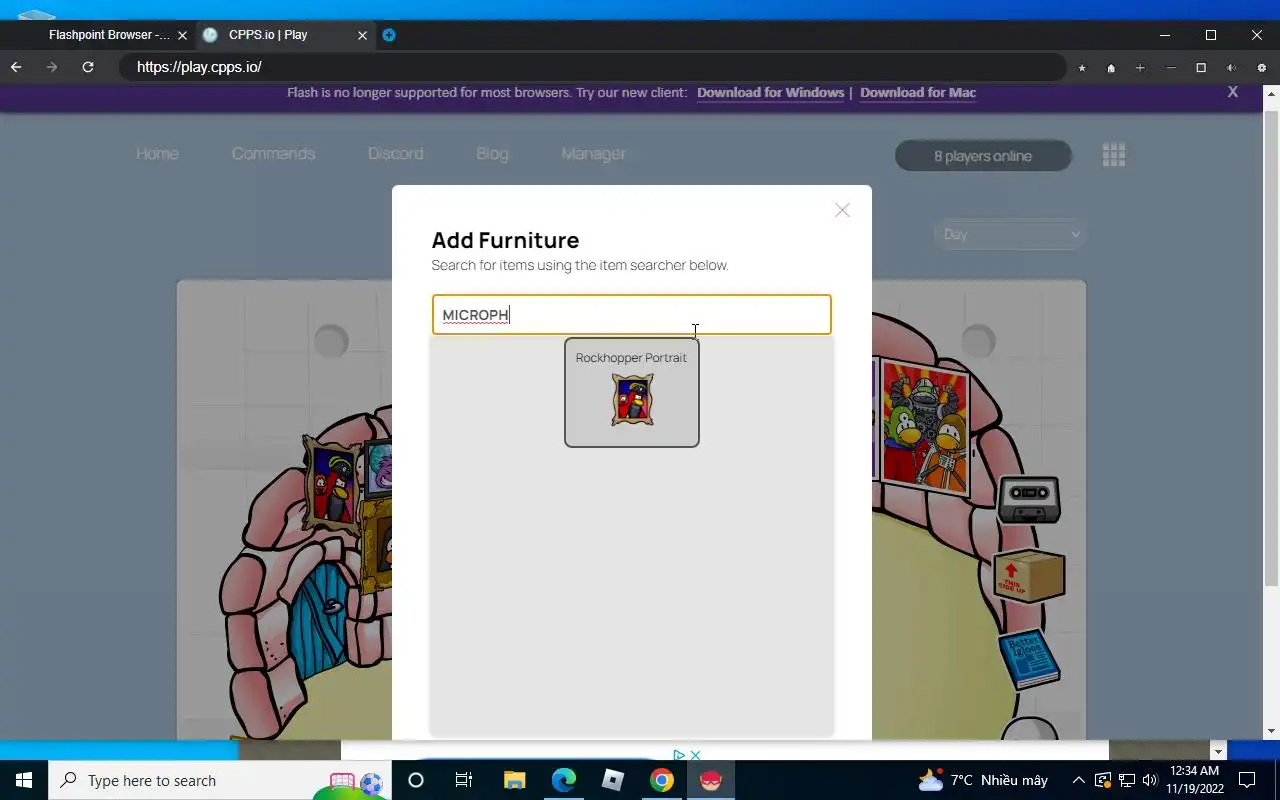Click the zoom out minus icon
The image size is (1280, 800).
(x=1171, y=68)
